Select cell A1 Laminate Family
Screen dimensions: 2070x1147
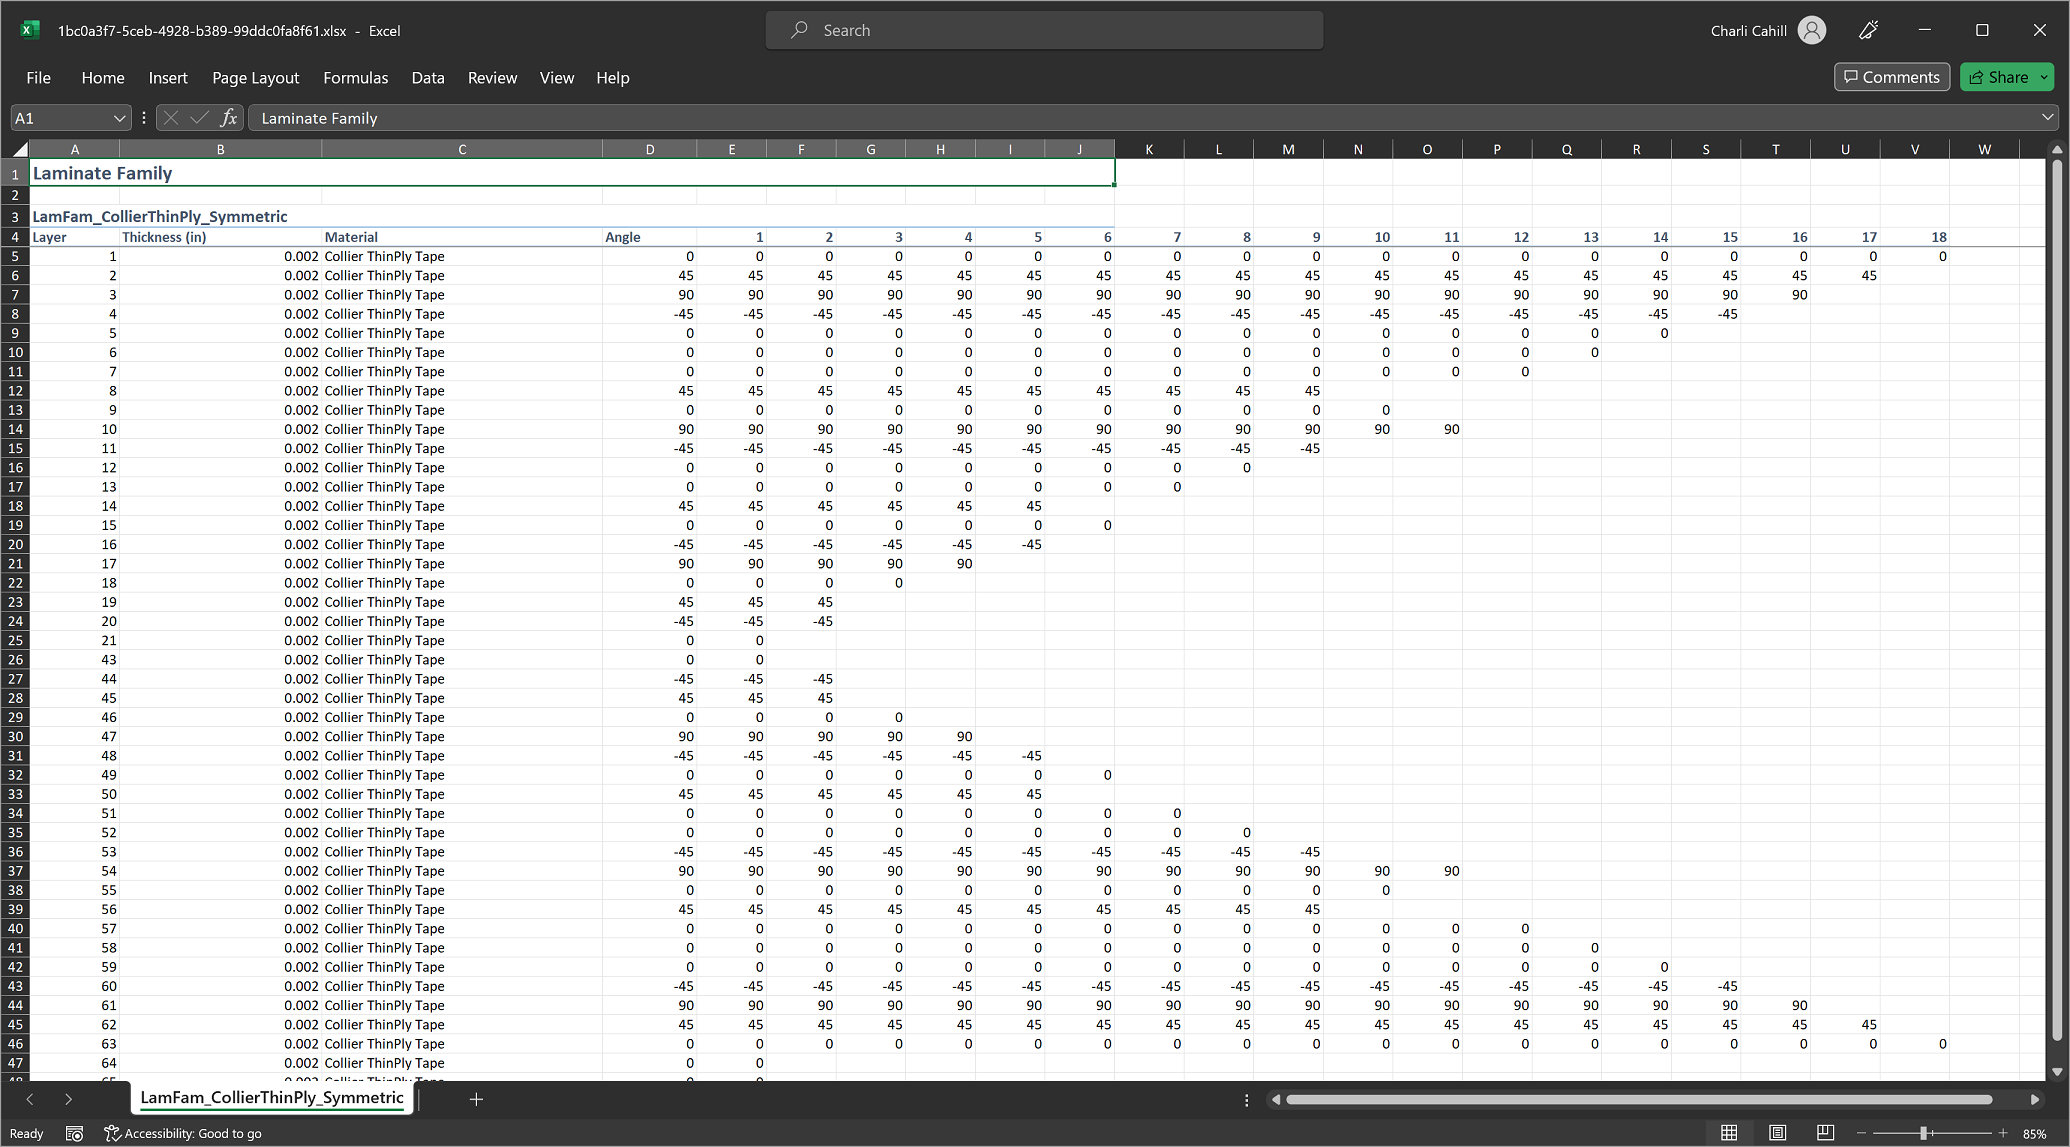[x=572, y=173]
